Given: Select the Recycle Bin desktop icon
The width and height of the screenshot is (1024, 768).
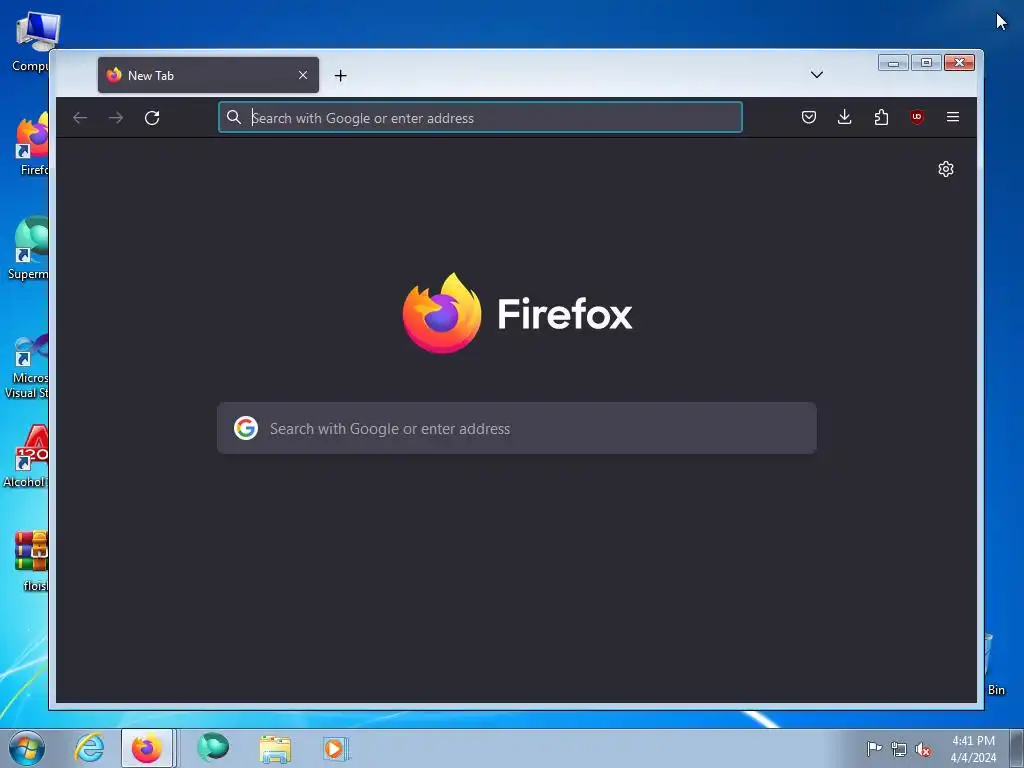Looking at the screenshot, I should [x=995, y=664].
